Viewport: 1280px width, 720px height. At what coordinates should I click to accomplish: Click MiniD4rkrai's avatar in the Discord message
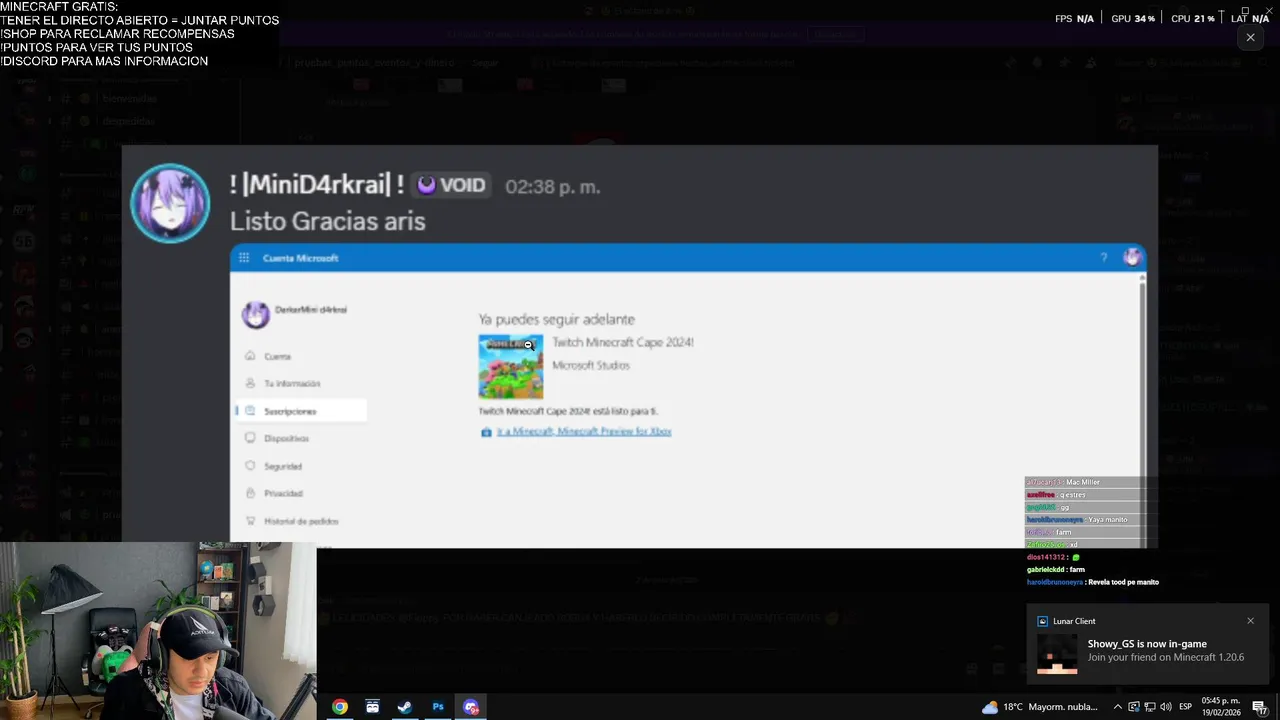(x=170, y=203)
